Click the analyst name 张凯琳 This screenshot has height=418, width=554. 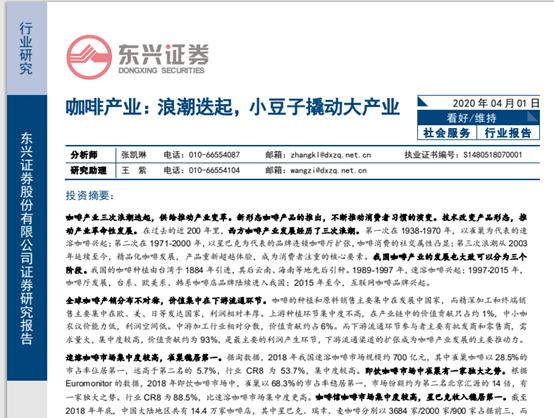(x=134, y=155)
